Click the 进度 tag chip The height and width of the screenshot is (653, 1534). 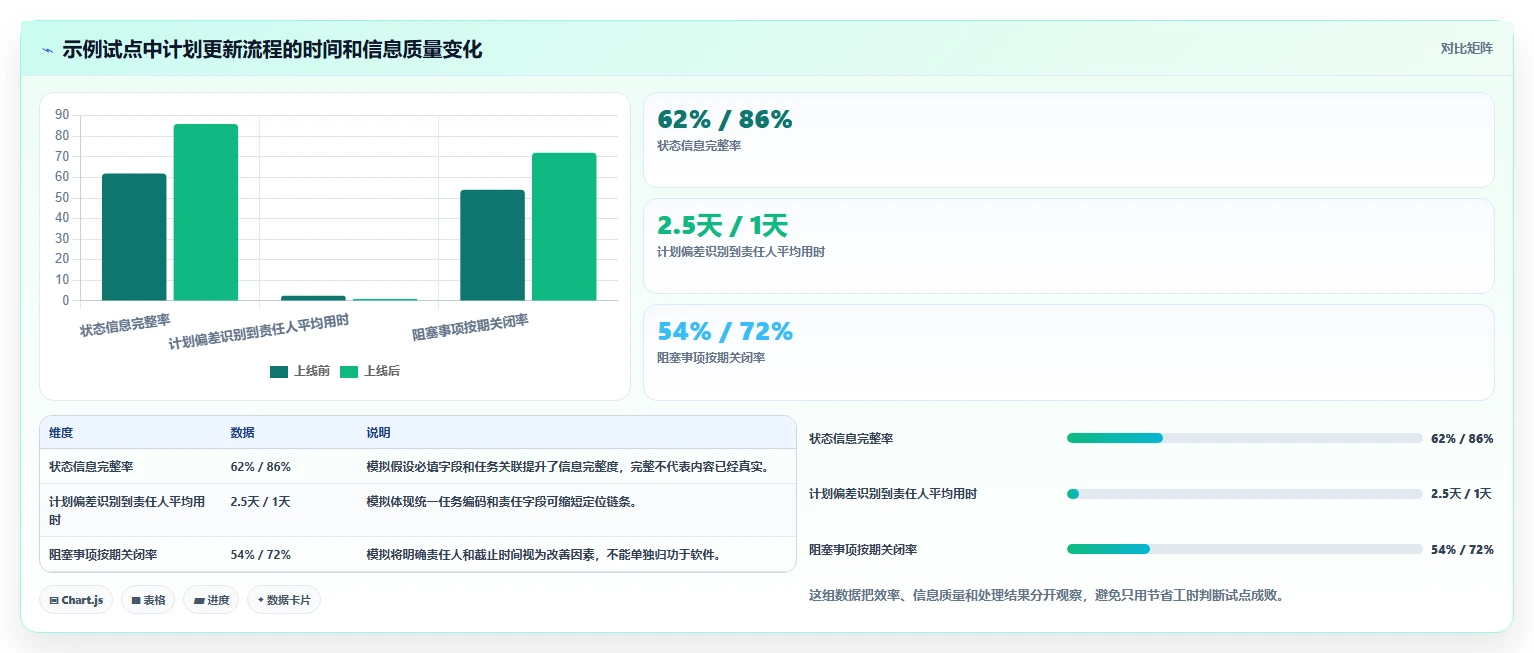coord(211,600)
